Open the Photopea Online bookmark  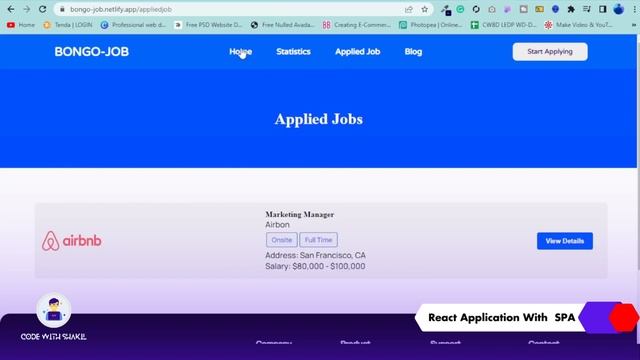tap(431, 25)
